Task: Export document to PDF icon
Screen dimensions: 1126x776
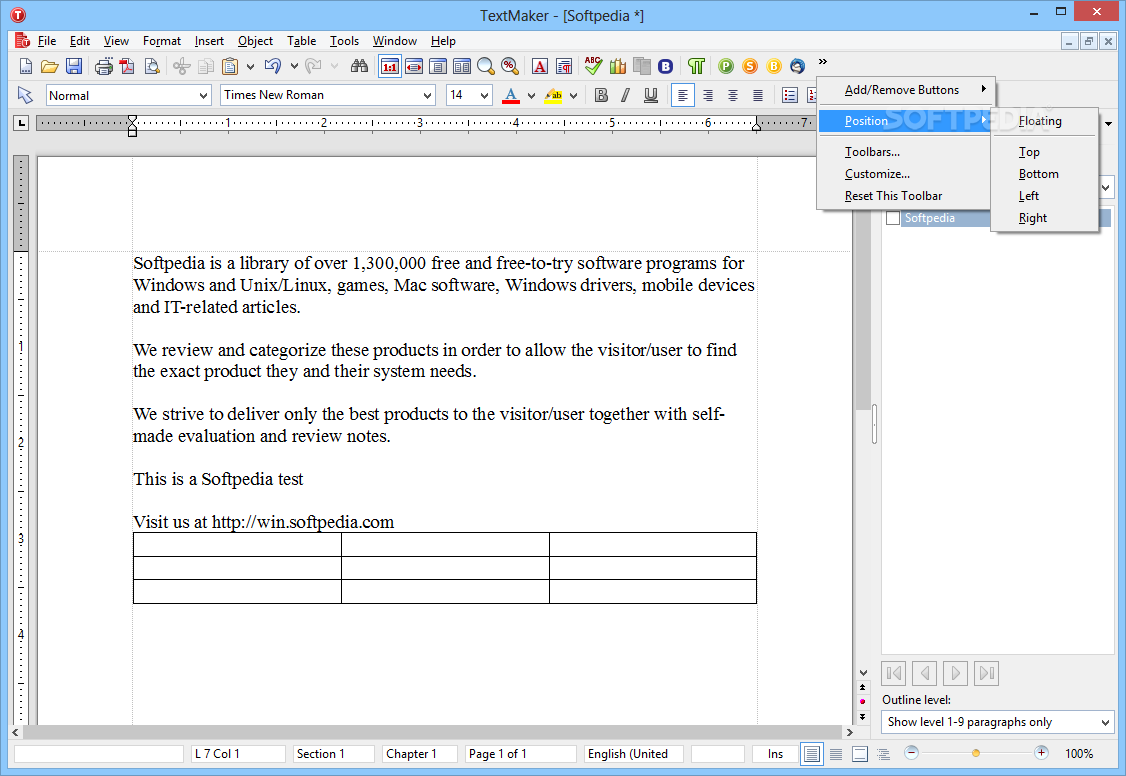Action: [127, 67]
